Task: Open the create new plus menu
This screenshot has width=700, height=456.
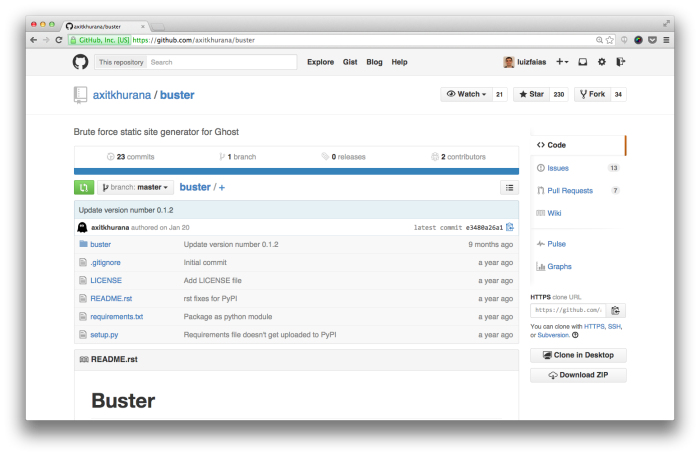Action: point(562,62)
